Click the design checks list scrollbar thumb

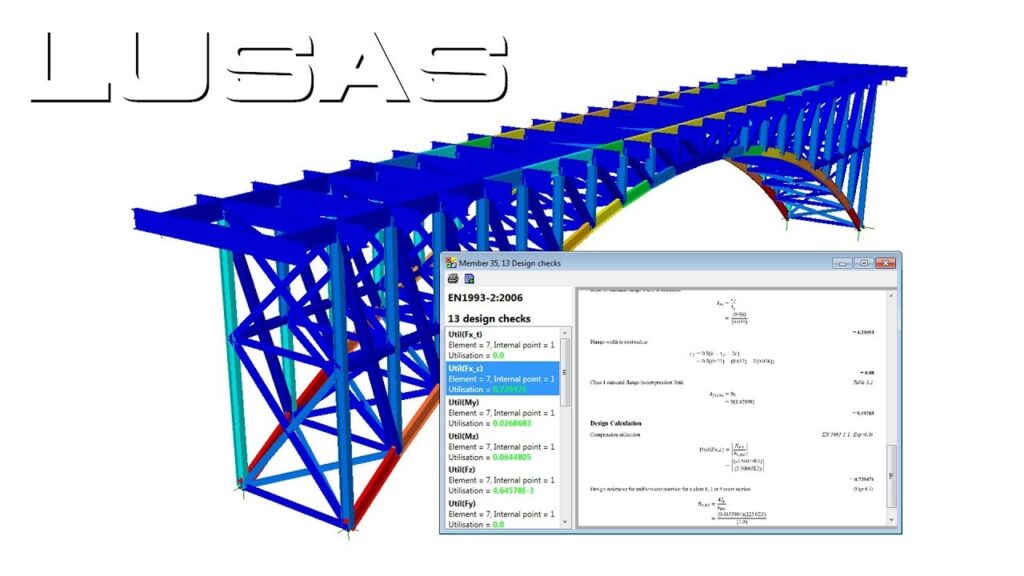[565, 370]
